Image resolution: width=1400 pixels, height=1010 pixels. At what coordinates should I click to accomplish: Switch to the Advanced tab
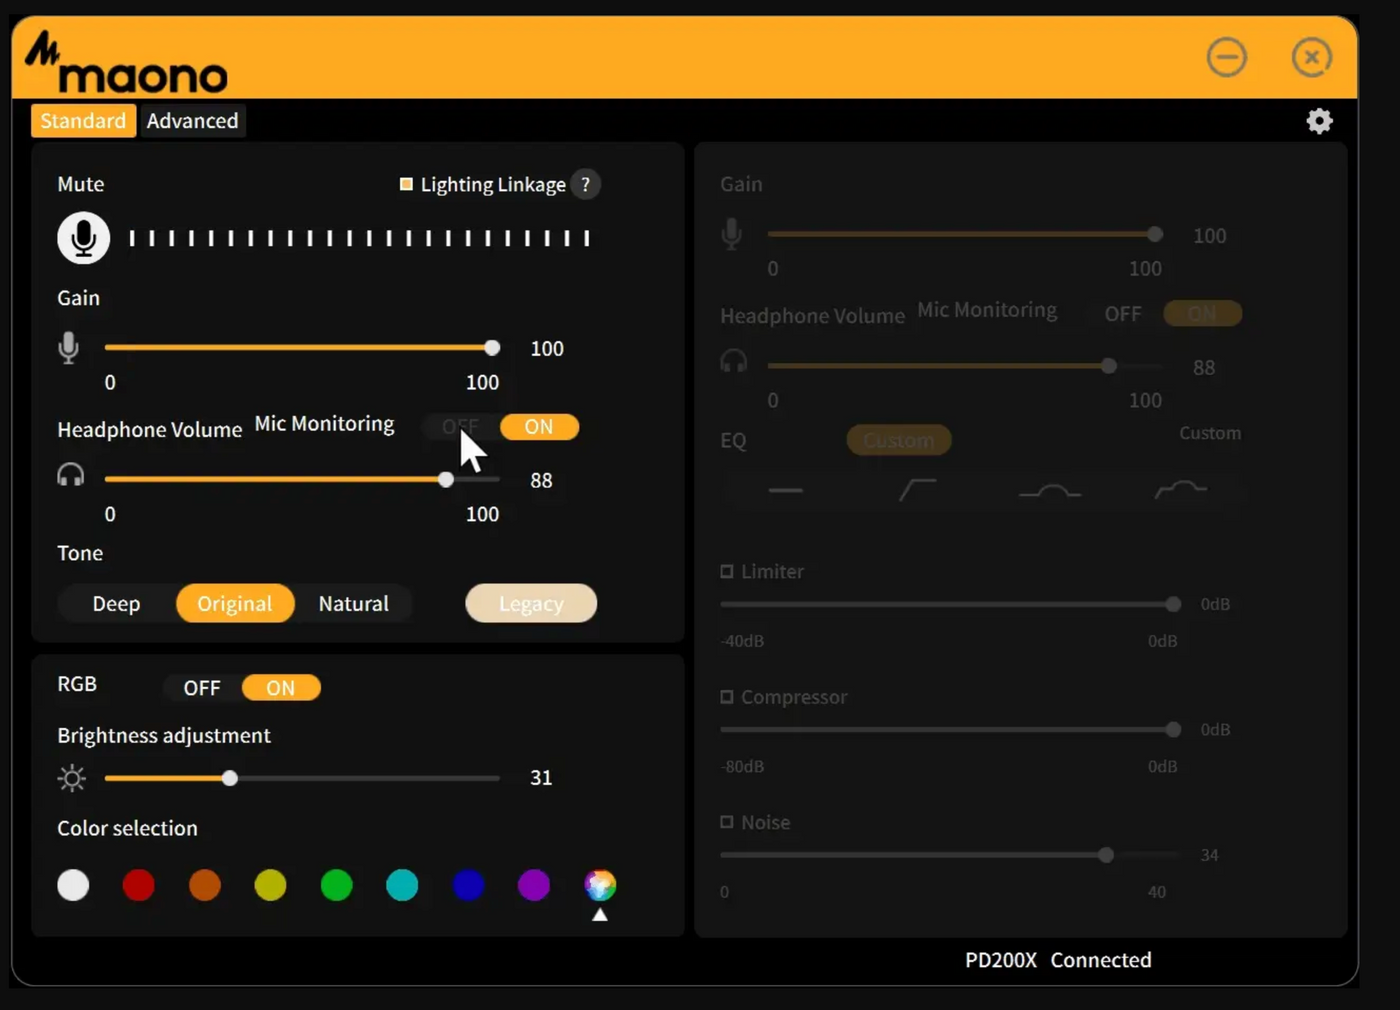[x=192, y=120]
